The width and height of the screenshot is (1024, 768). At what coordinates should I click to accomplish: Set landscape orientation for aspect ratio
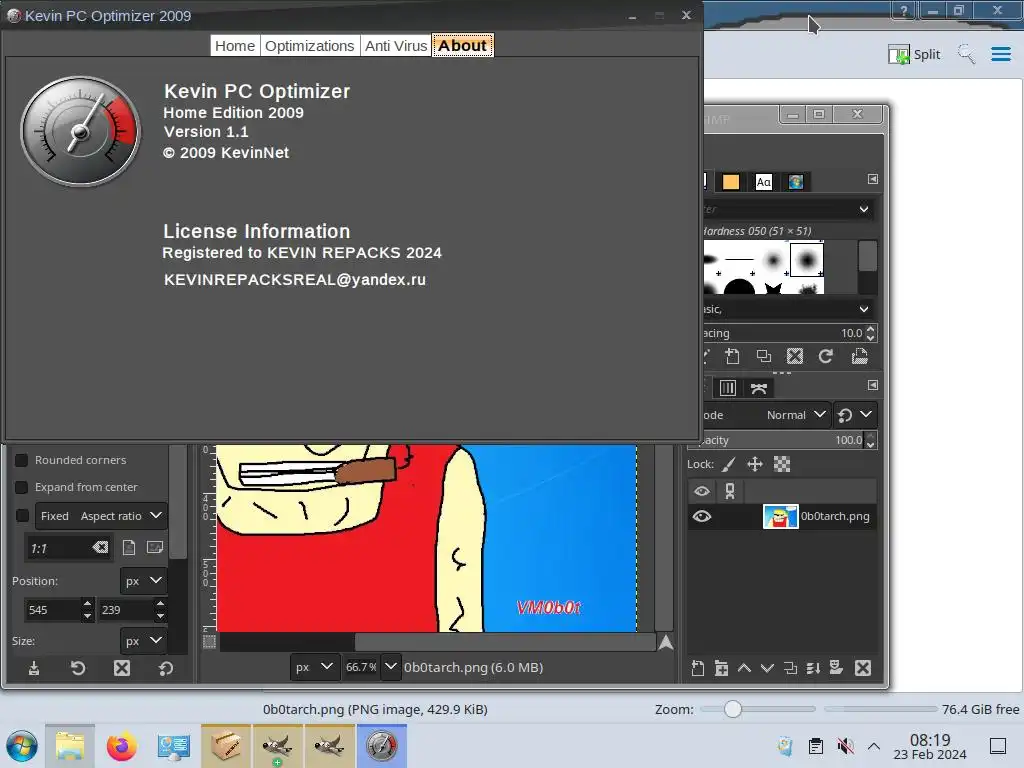point(155,547)
